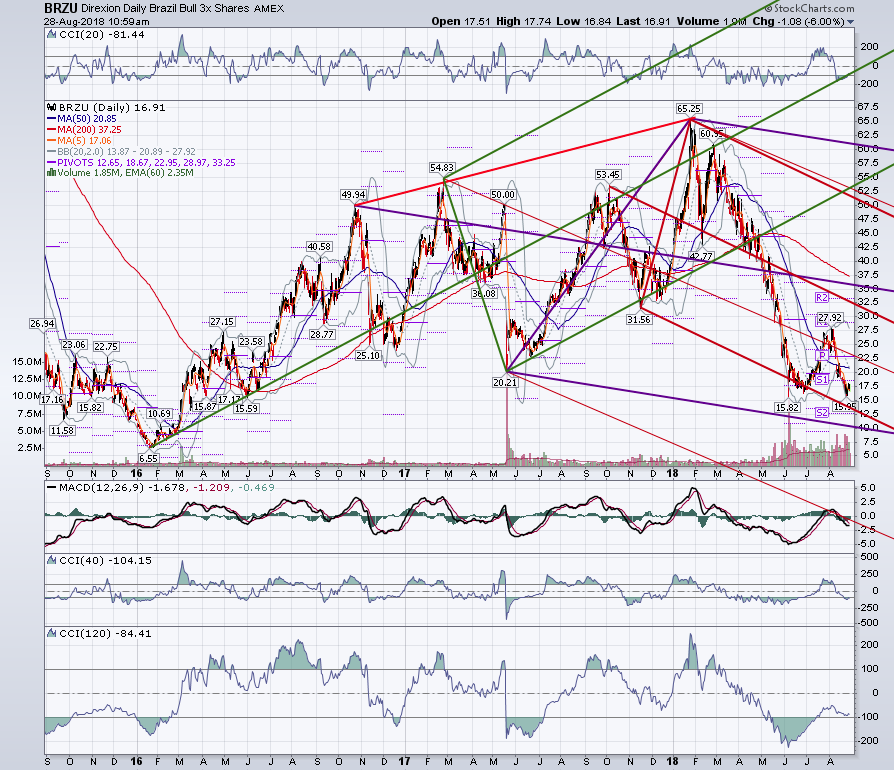Click the CCI(40) -104.15 reading

105,560
